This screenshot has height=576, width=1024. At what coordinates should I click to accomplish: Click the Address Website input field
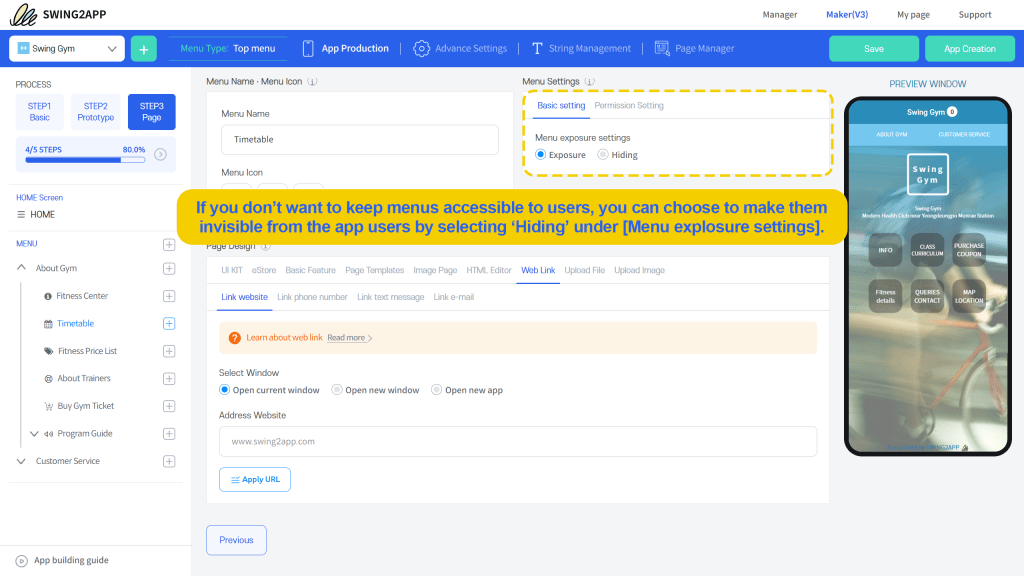pos(518,441)
